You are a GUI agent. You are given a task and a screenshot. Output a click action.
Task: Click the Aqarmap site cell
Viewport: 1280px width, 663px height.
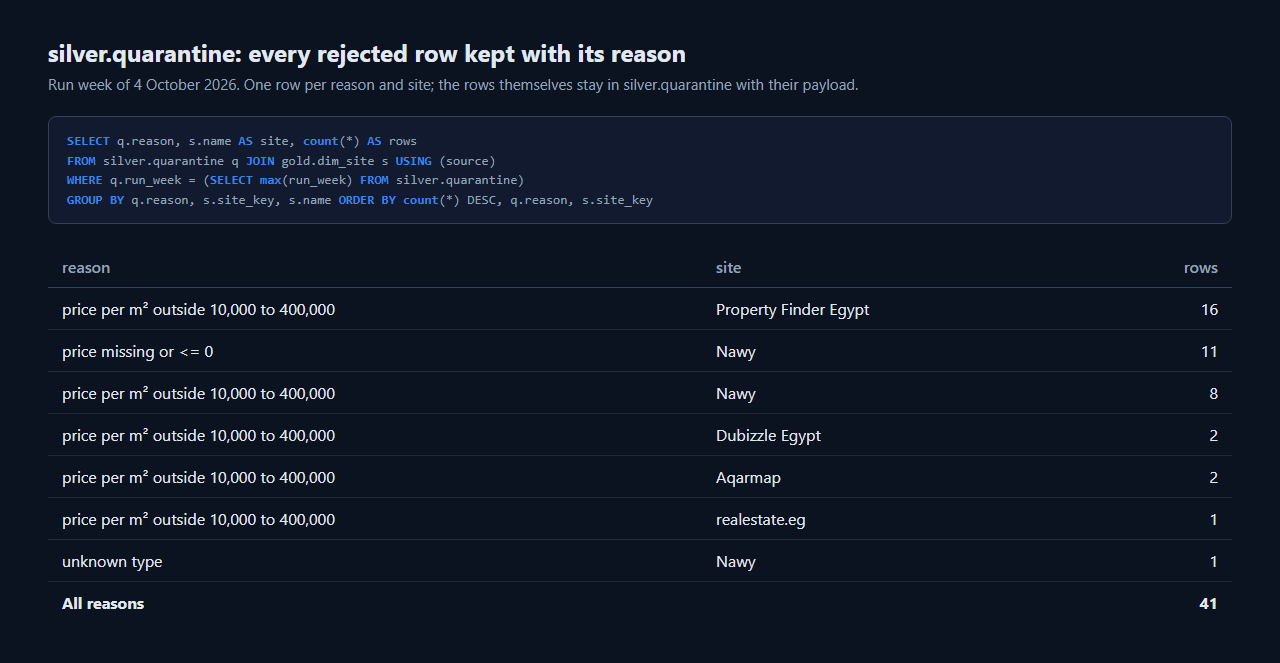748,478
